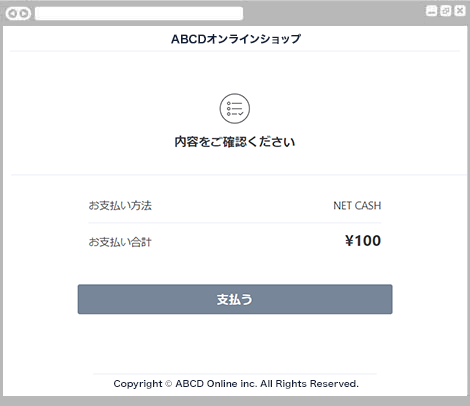Click the お支払い方法 label
Viewport: 470px width, 406px height.
coord(120,205)
